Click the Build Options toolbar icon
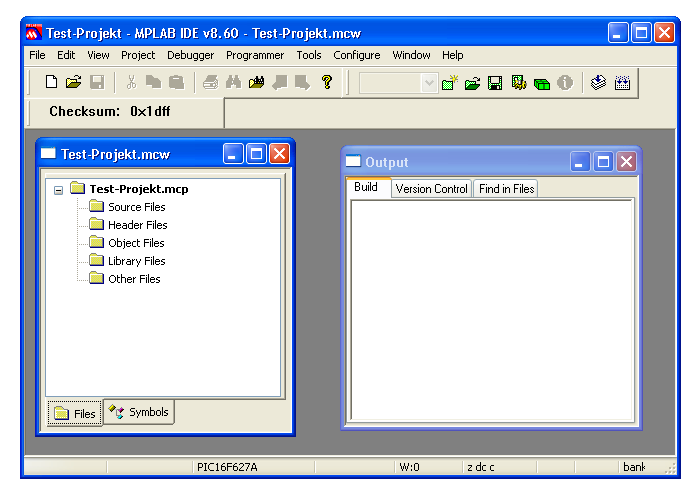This screenshot has width=700, height=500. coord(519,83)
